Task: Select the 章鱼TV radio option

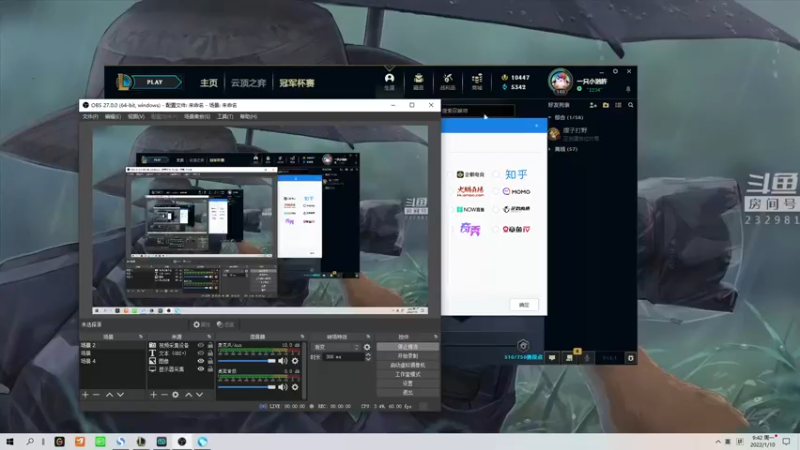Action: pos(495,230)
